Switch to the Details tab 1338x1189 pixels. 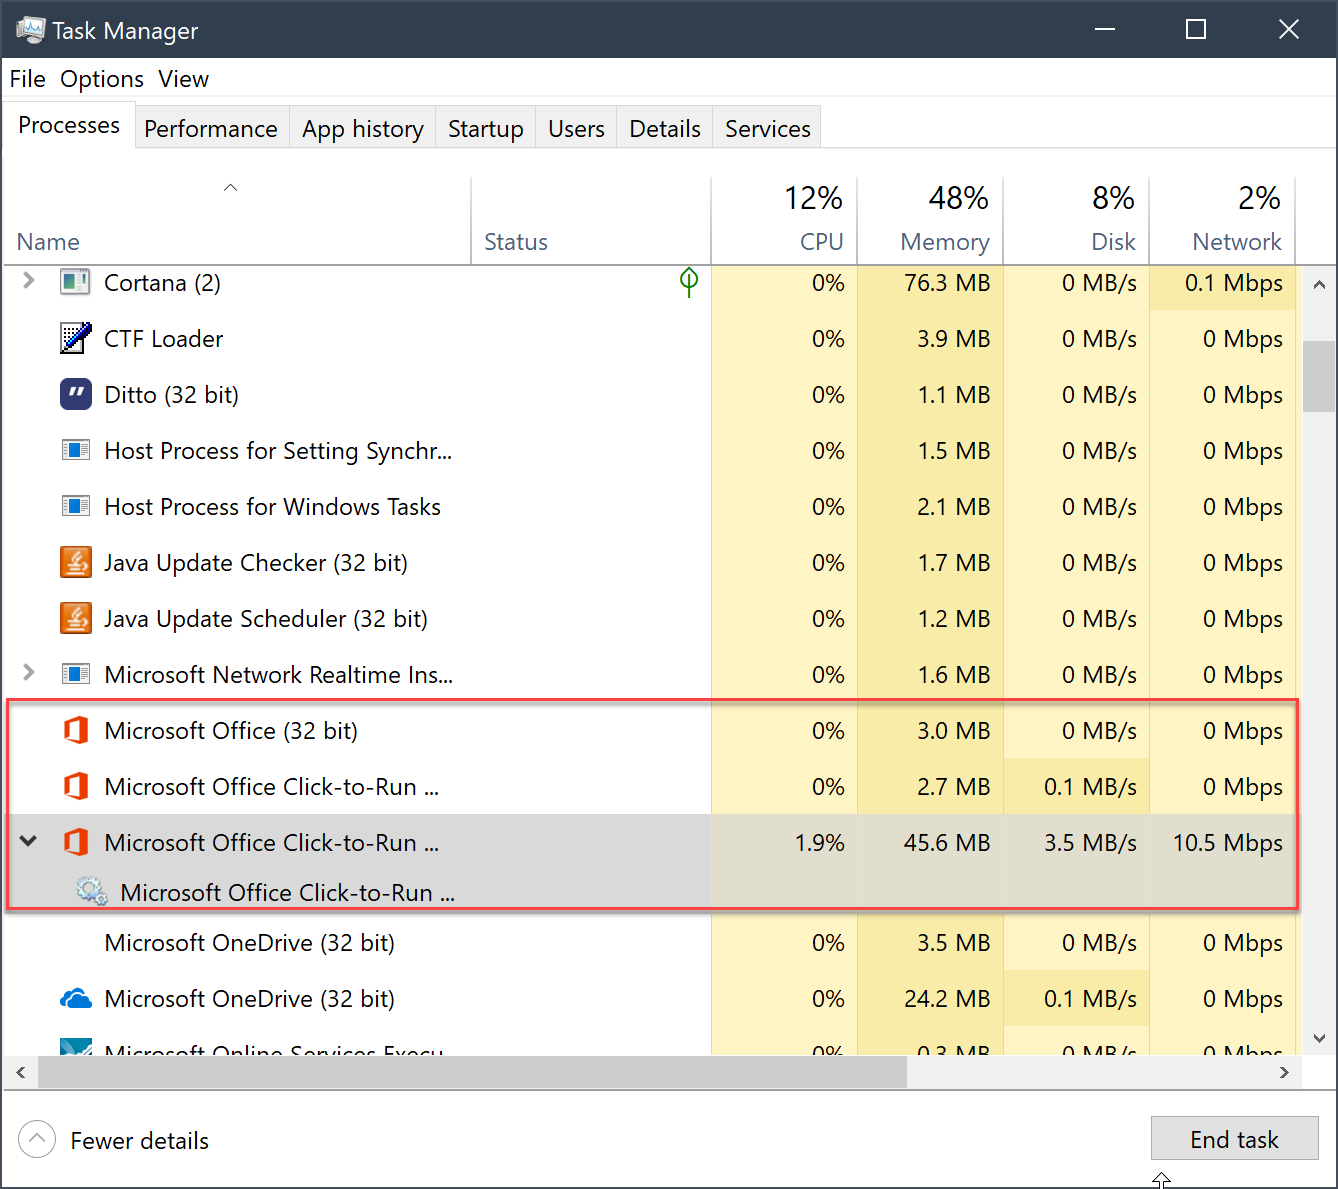pos(665,128)
